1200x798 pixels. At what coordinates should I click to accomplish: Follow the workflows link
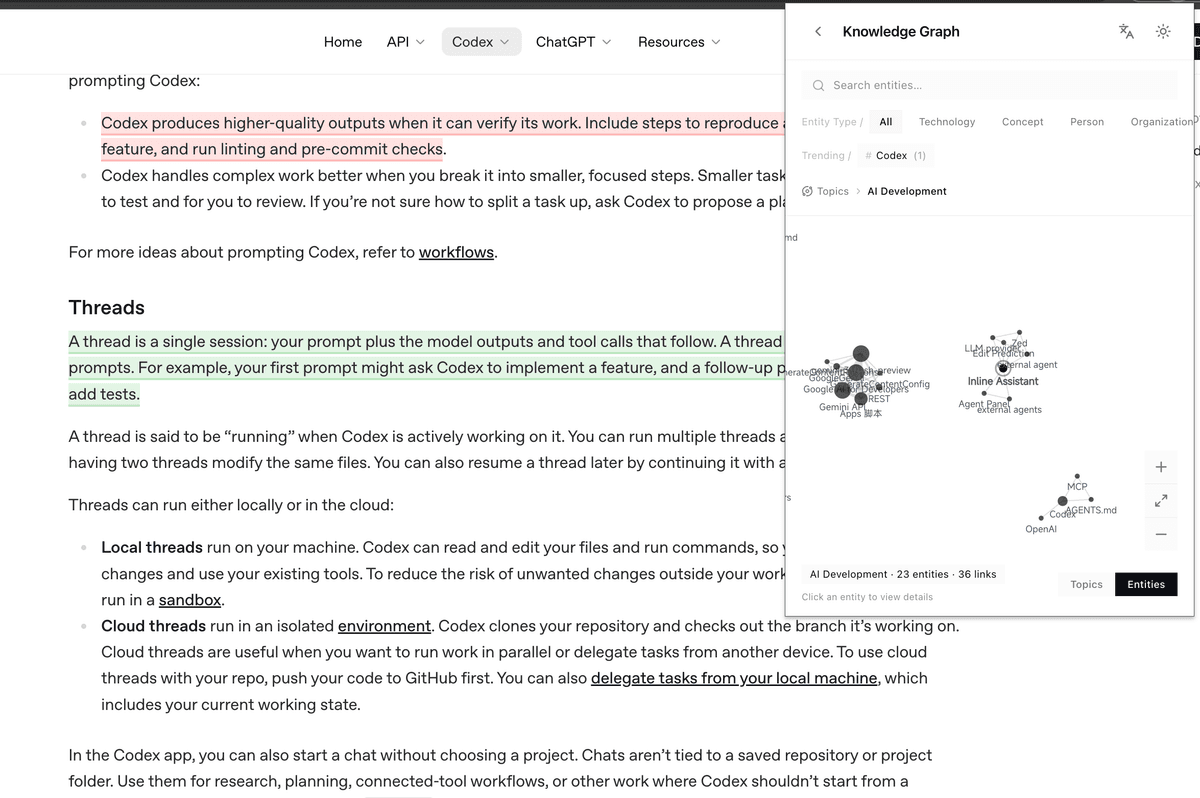(x=456, y=252)
